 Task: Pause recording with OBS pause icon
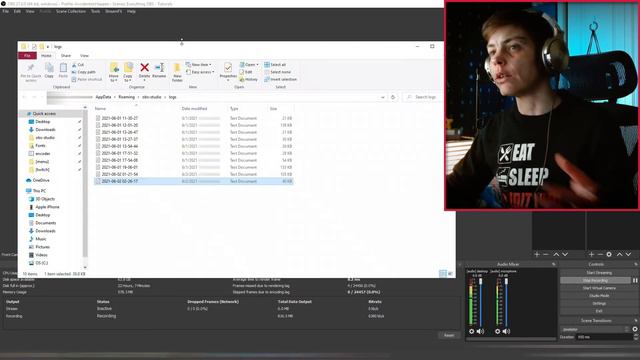coord(635,280)
